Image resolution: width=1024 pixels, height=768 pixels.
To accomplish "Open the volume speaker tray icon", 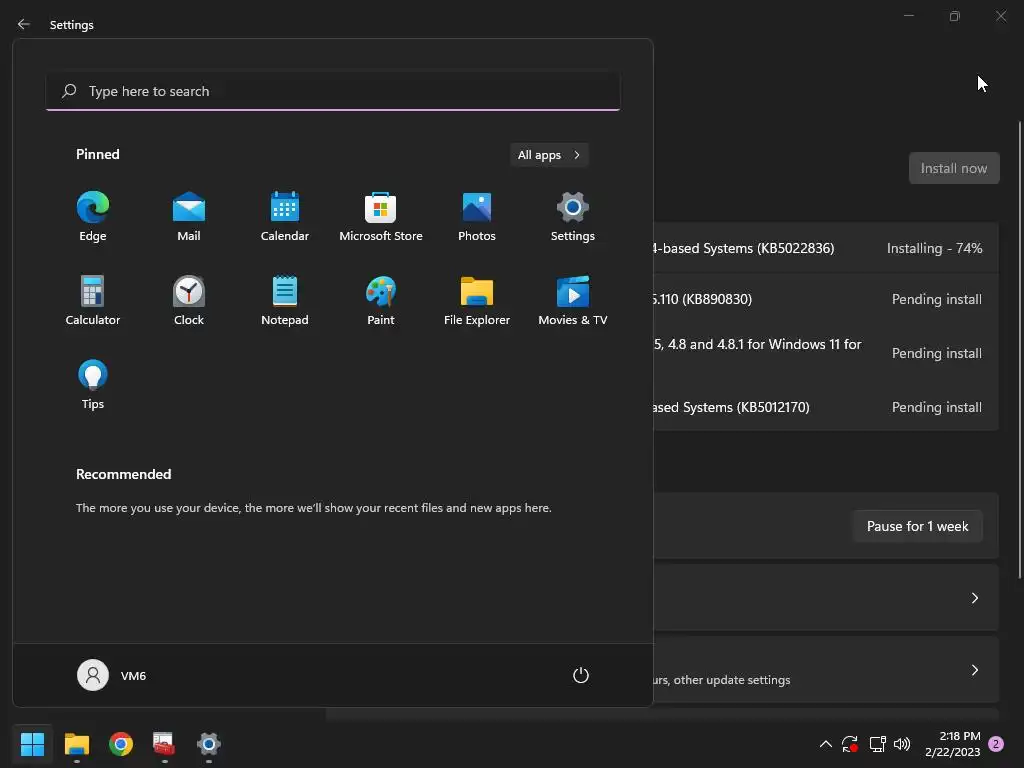I will (902, 743).
